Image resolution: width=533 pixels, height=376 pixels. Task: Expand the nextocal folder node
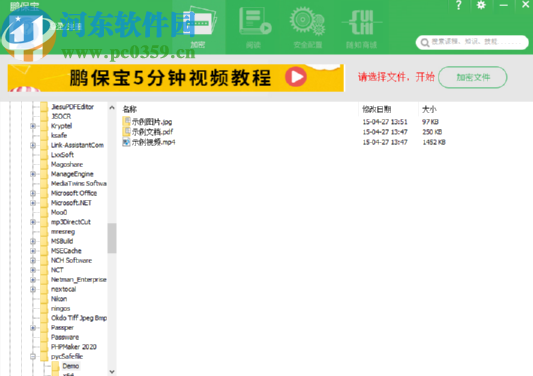[x=33, y=289]
